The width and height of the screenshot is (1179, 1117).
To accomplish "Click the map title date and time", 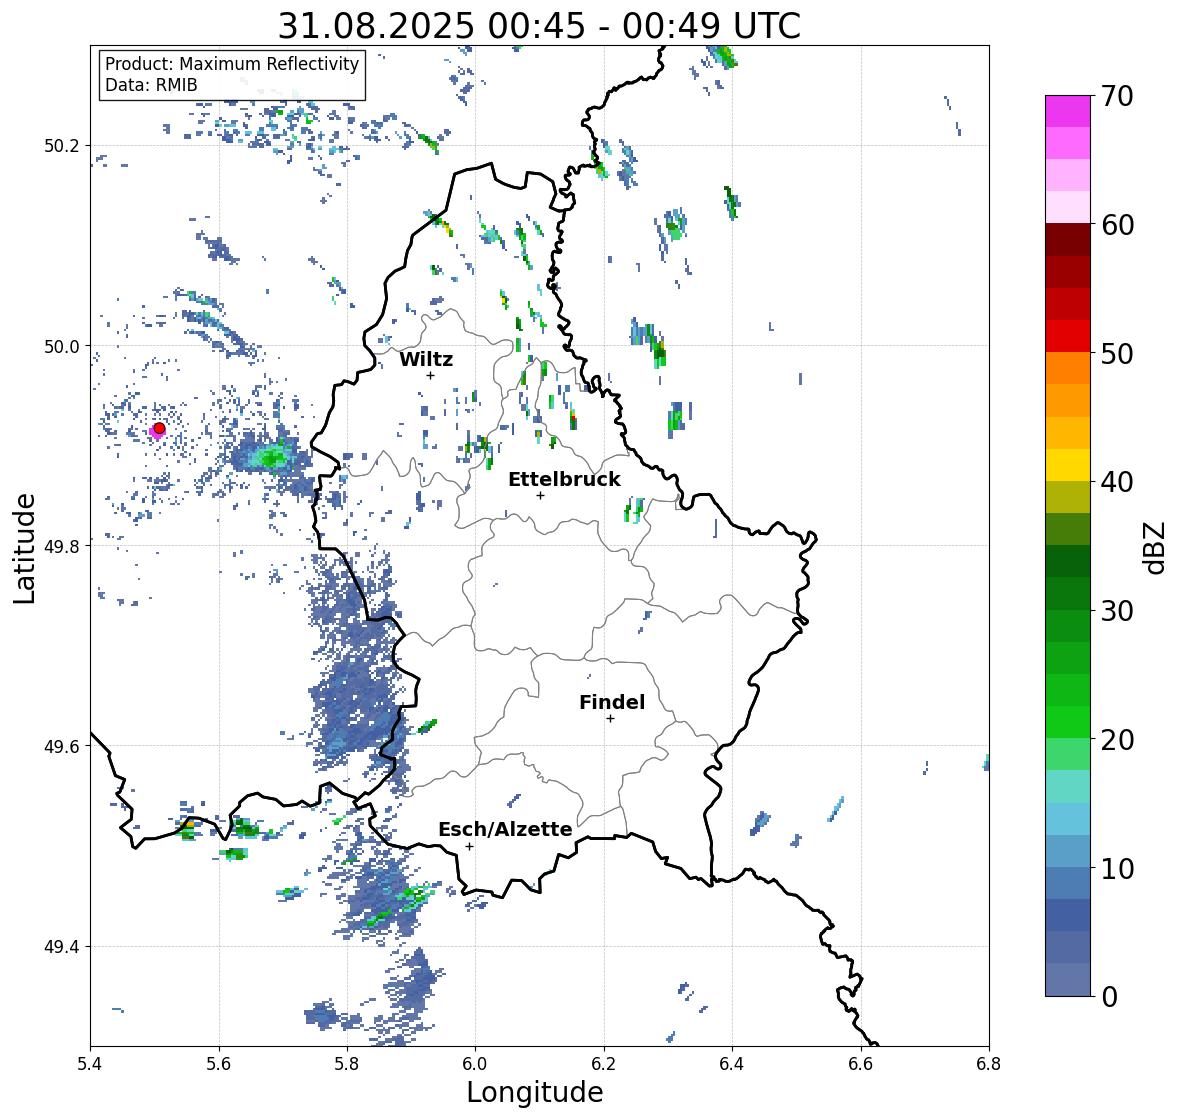I will 539,26.
